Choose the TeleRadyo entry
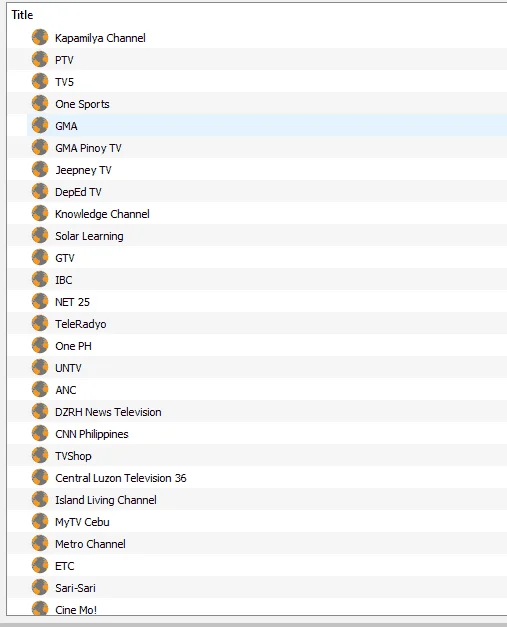This screenshot has height=627, width=507. (81, 324)
